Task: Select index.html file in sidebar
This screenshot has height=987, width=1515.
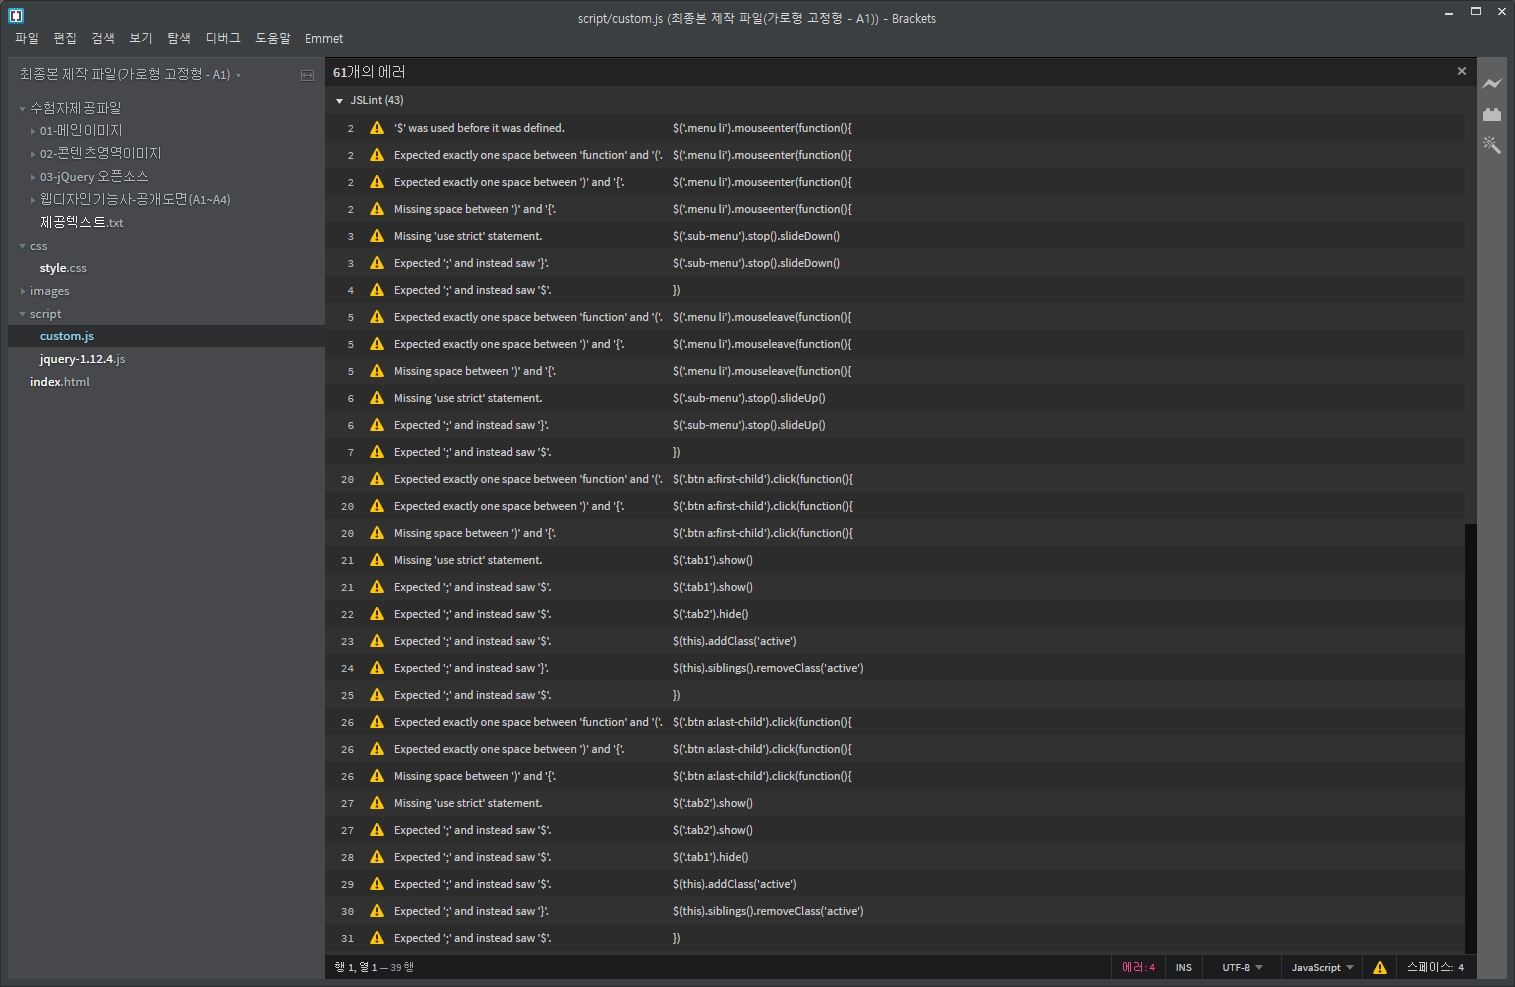Action: coord(60,382)
